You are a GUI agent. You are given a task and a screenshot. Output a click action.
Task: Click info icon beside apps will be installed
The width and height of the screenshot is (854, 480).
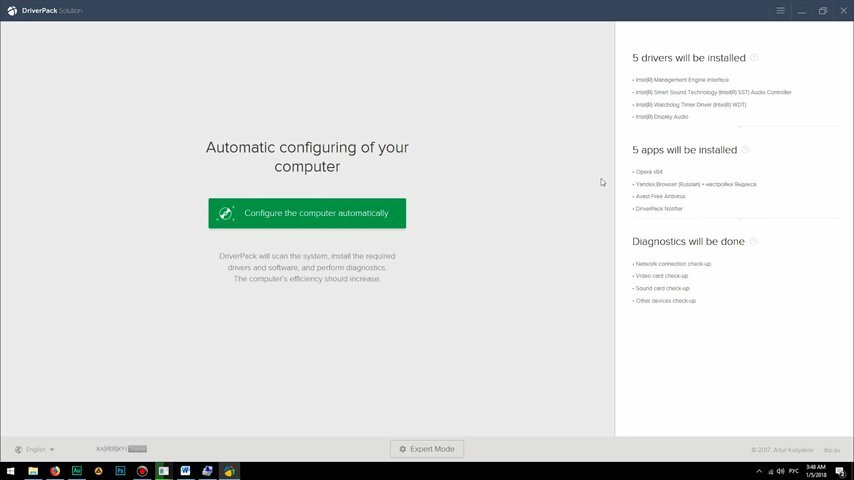(x=746, y=149)
